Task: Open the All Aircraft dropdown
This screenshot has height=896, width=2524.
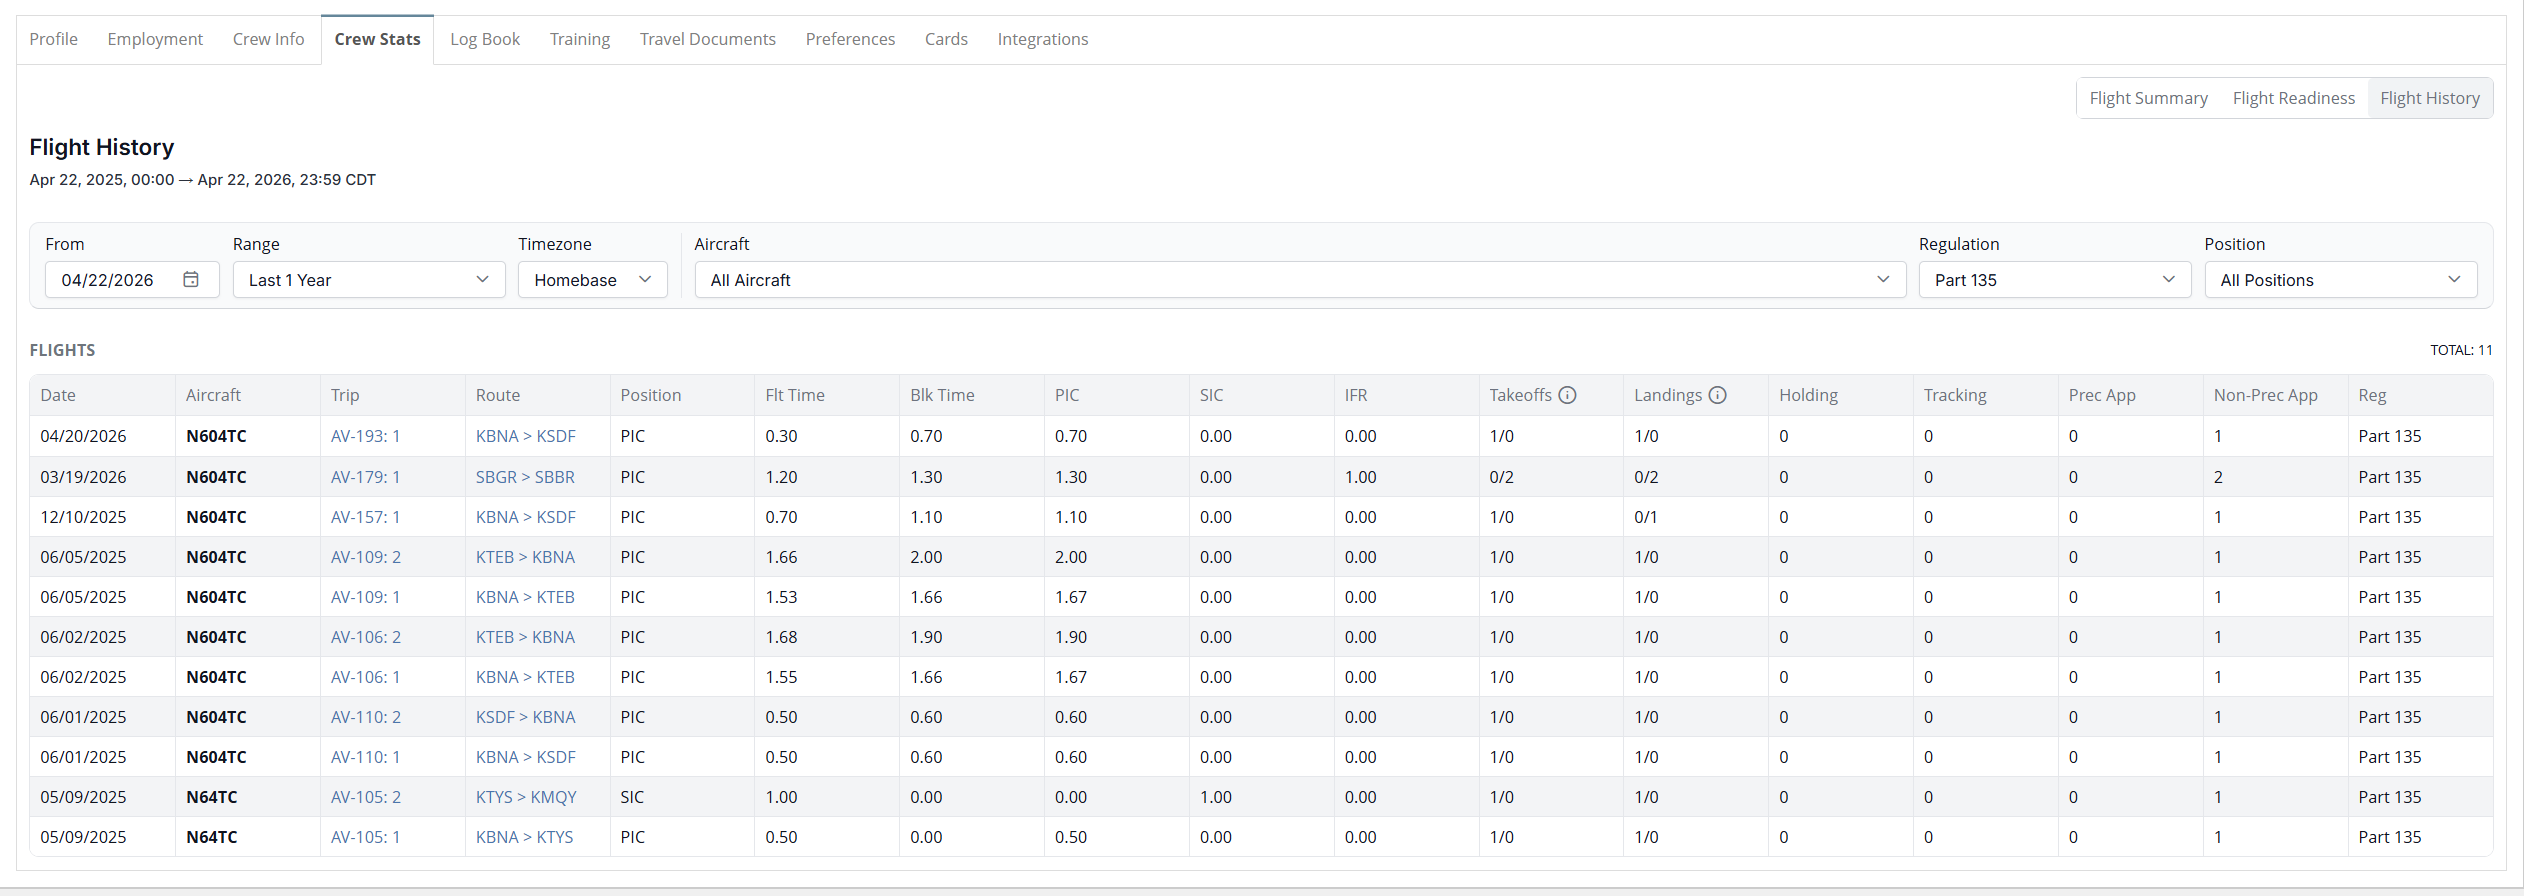Action: pos(1299,280)
